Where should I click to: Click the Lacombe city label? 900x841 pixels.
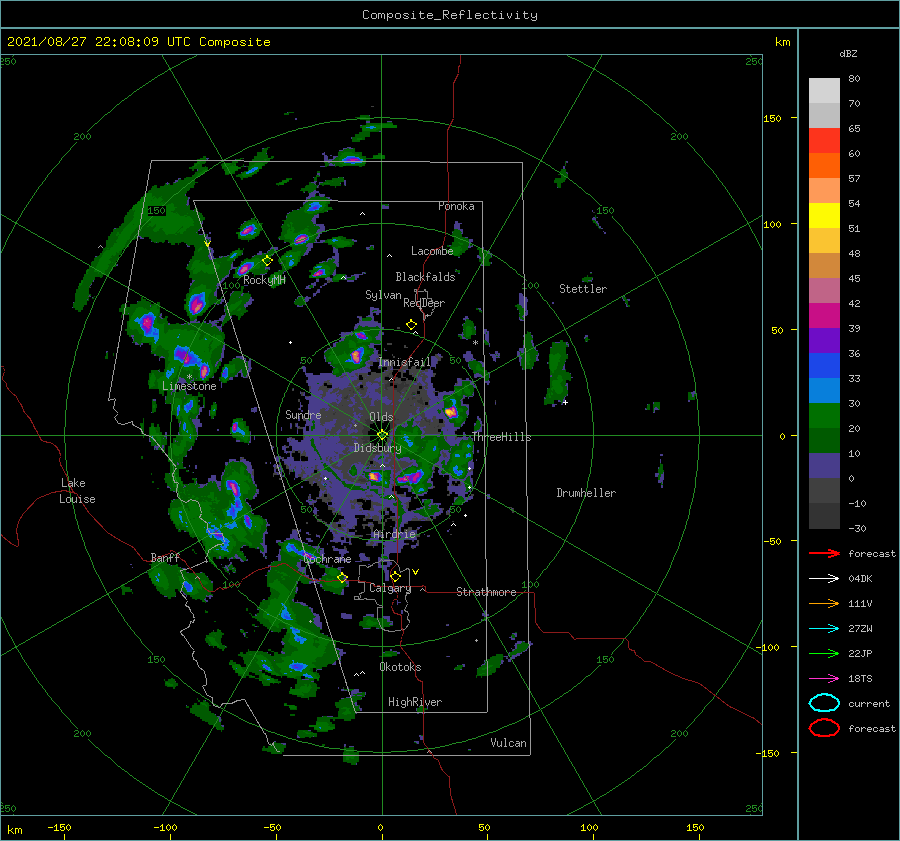(x=432, y=251)
